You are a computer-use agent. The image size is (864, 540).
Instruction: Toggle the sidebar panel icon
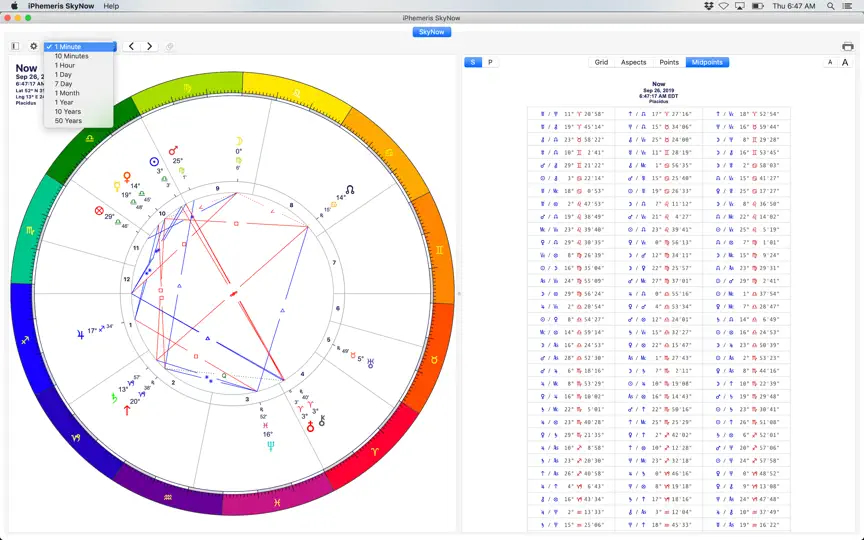coord(15,46)
